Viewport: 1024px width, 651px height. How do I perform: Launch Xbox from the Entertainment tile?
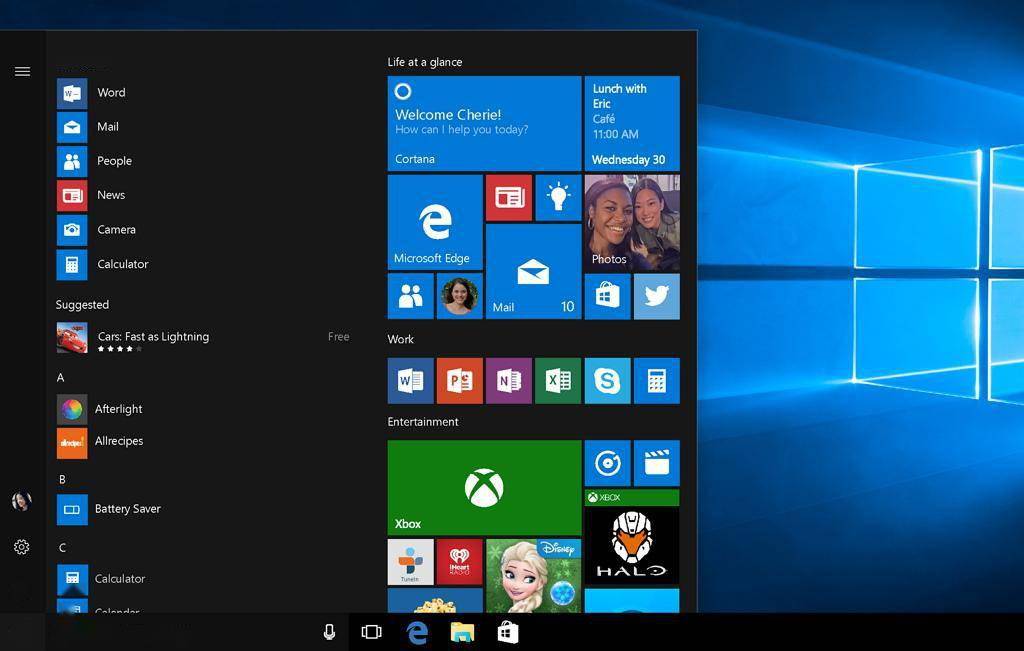click(x=484, y=487)
